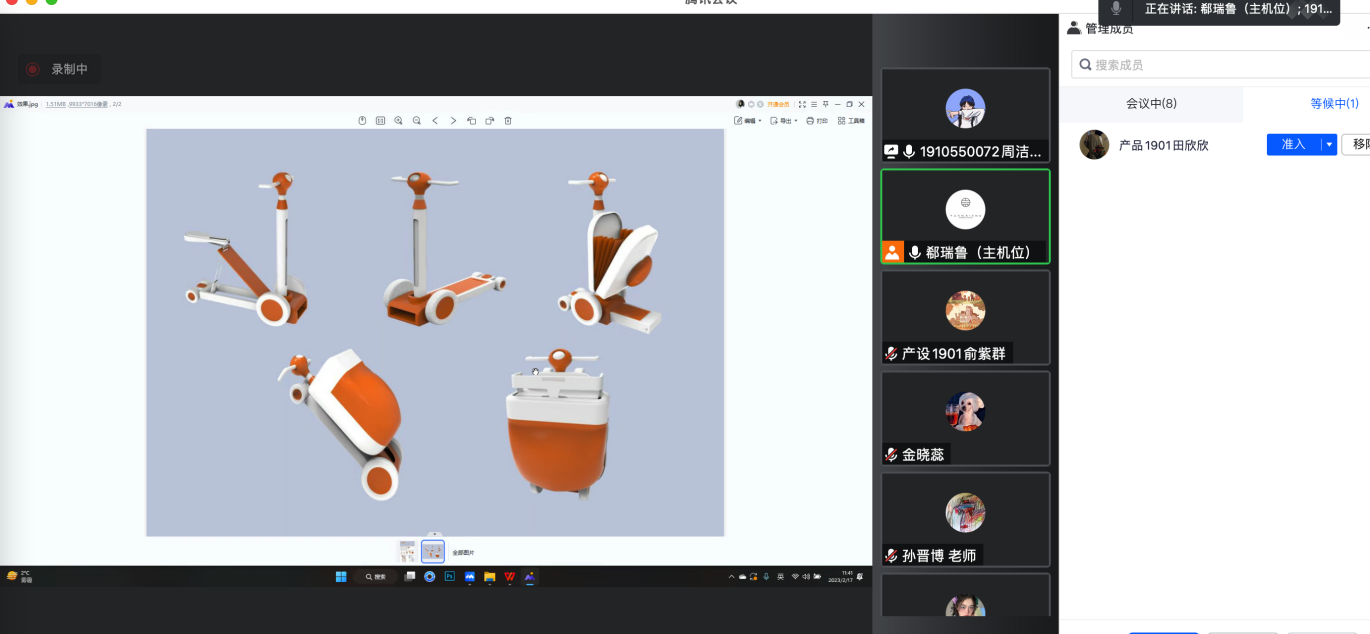Go to previous image with left arrow

(435, 121)
